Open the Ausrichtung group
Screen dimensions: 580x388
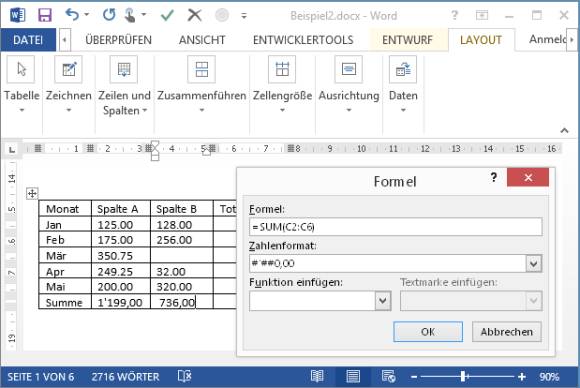(x=349, y=85)
